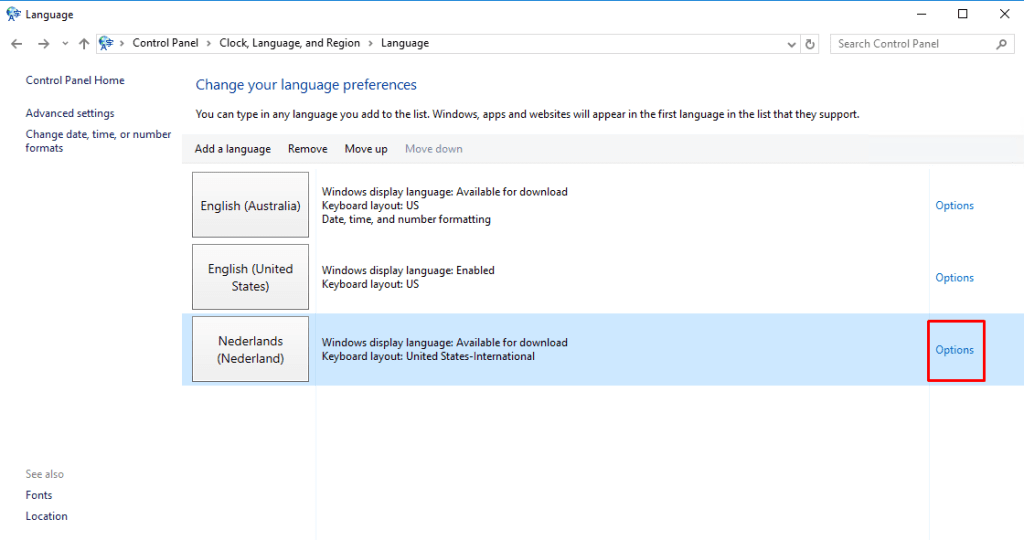Open recent locations dropdown arrow
1024x540 pixels.
[x=65, y=44]
